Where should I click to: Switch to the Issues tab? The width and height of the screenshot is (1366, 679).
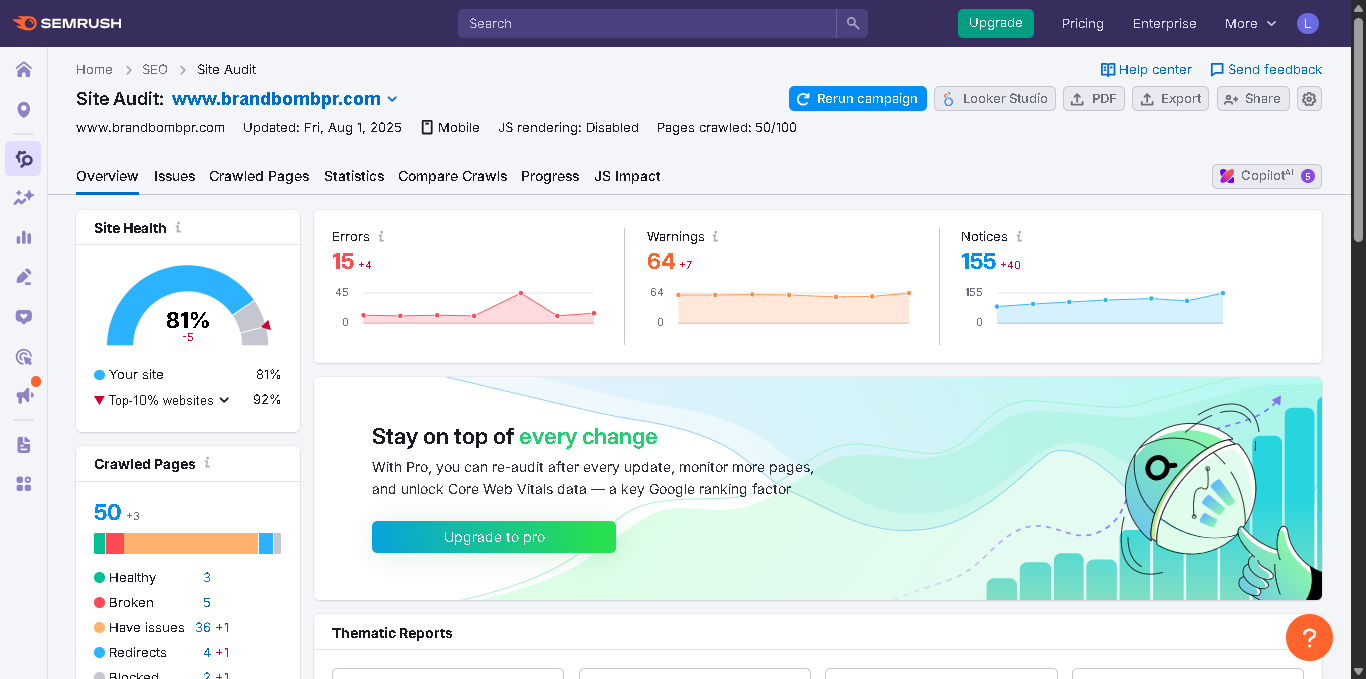174,176
